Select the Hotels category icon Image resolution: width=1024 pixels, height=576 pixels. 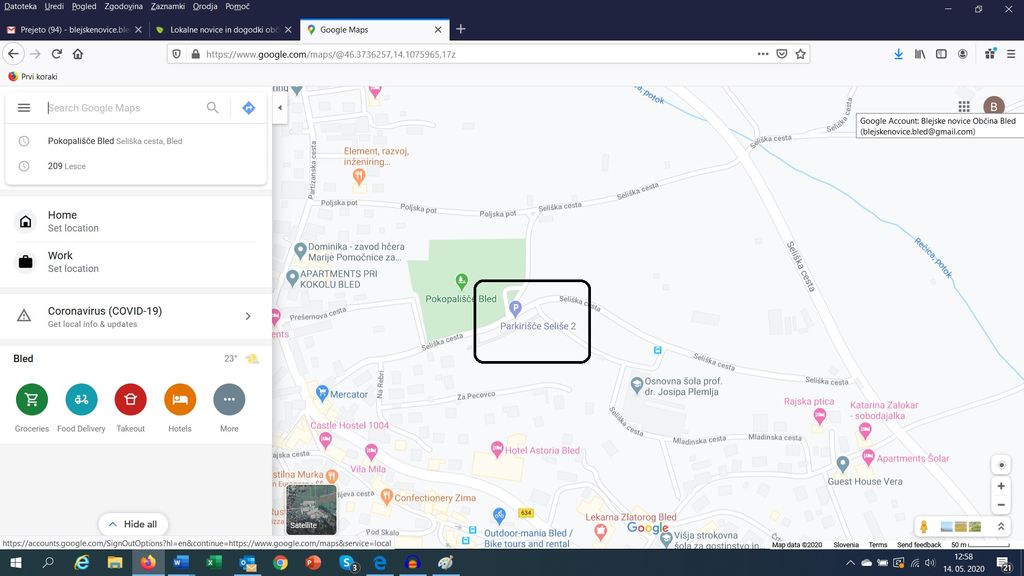pyautogui.click(x=180, y=400)
